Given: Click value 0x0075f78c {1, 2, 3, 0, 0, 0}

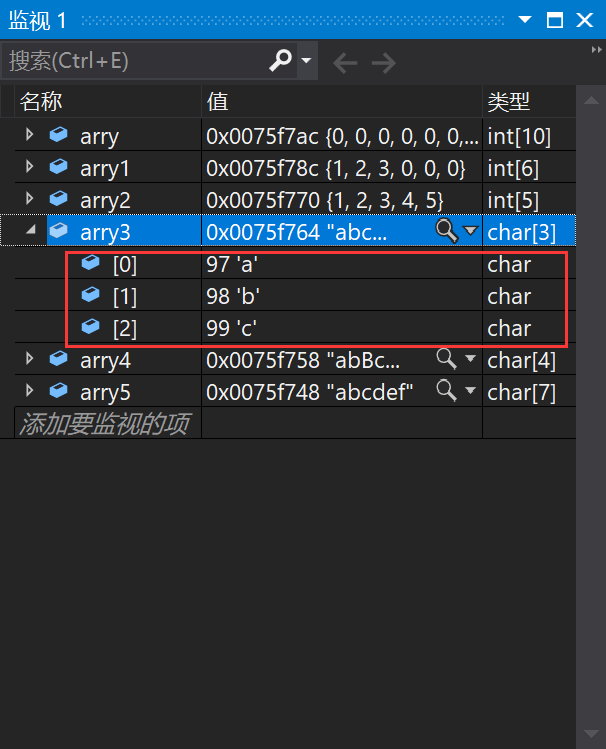Looking at the screenshot, I should (336, 169).
